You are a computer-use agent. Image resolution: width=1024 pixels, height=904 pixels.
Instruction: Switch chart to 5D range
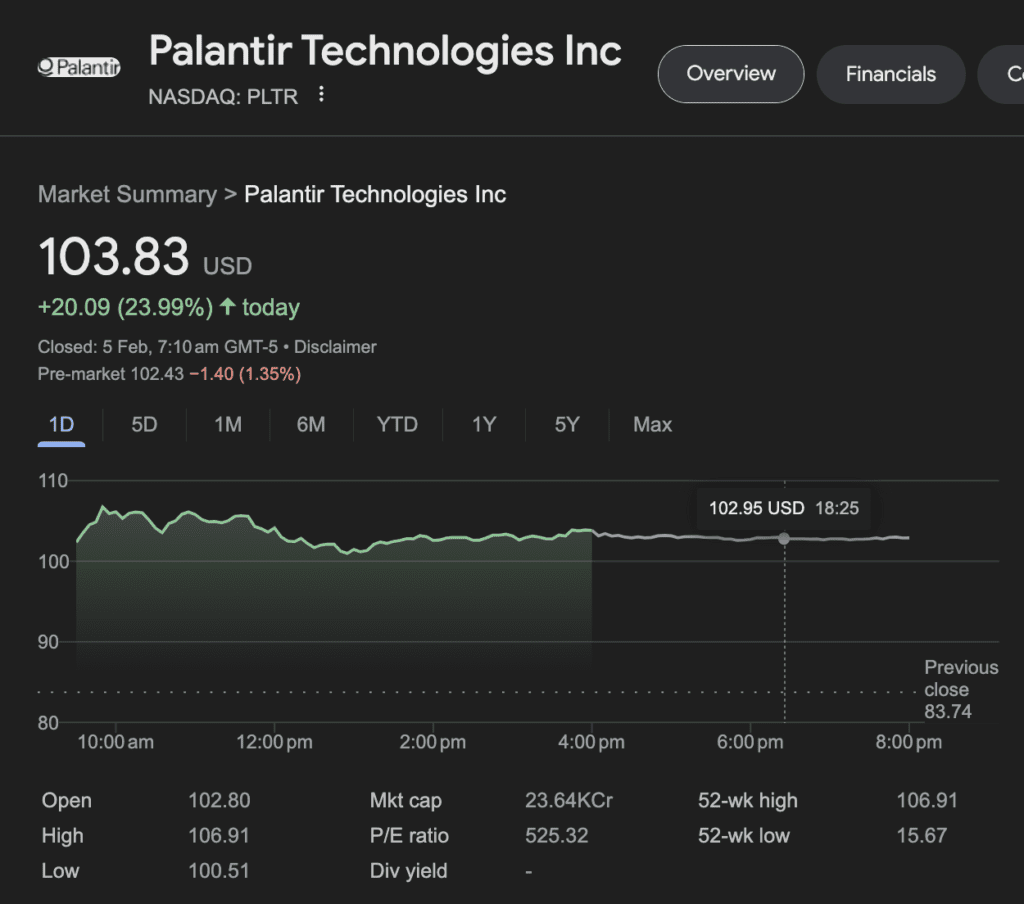(143, 424)
